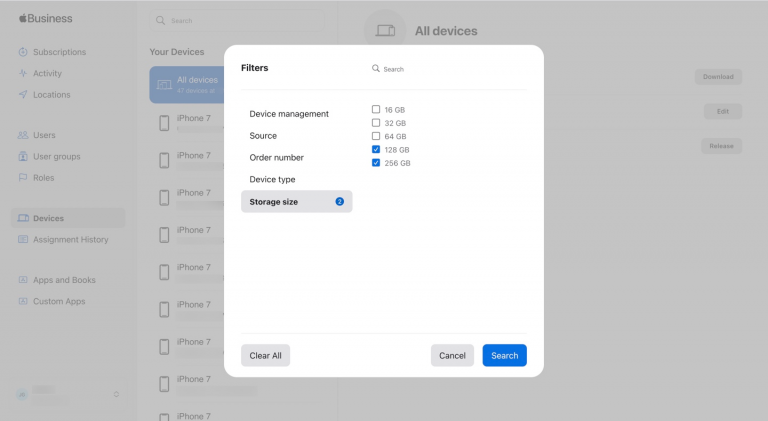This screenshot has height=421, width=768.
Task: Click the Subscriptions icon in sidebar
Action: point(23,52)
